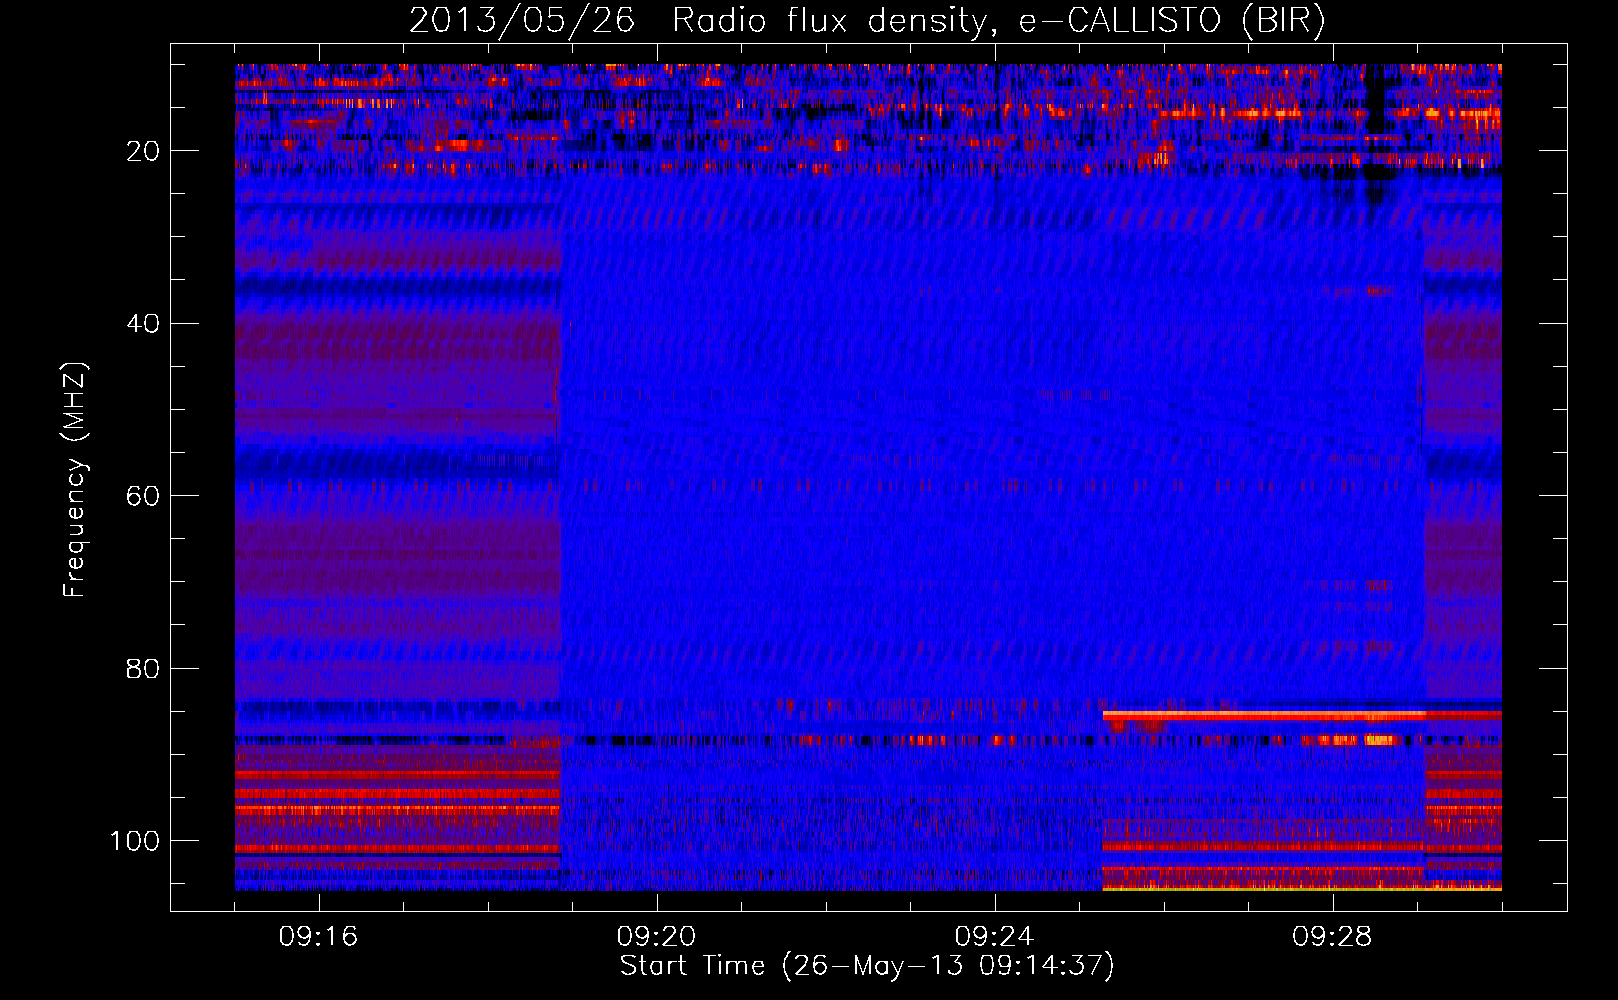Click the 'Start Time (26-May-13 09:14:37)' label

click(x=867, y=966)
